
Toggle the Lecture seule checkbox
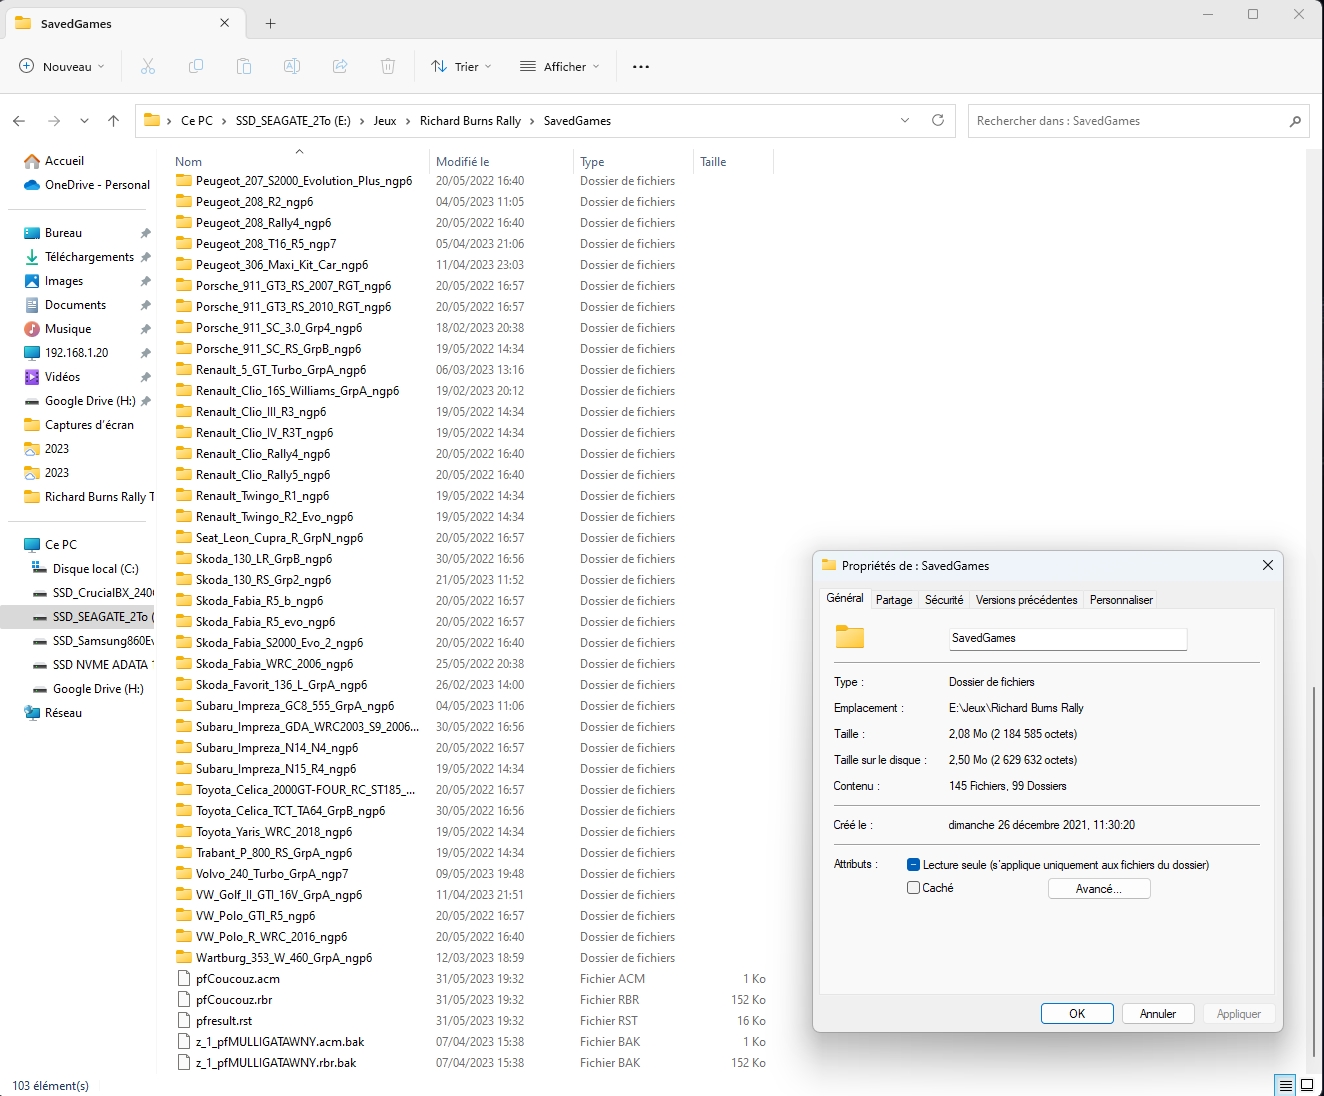pos(913,865)
